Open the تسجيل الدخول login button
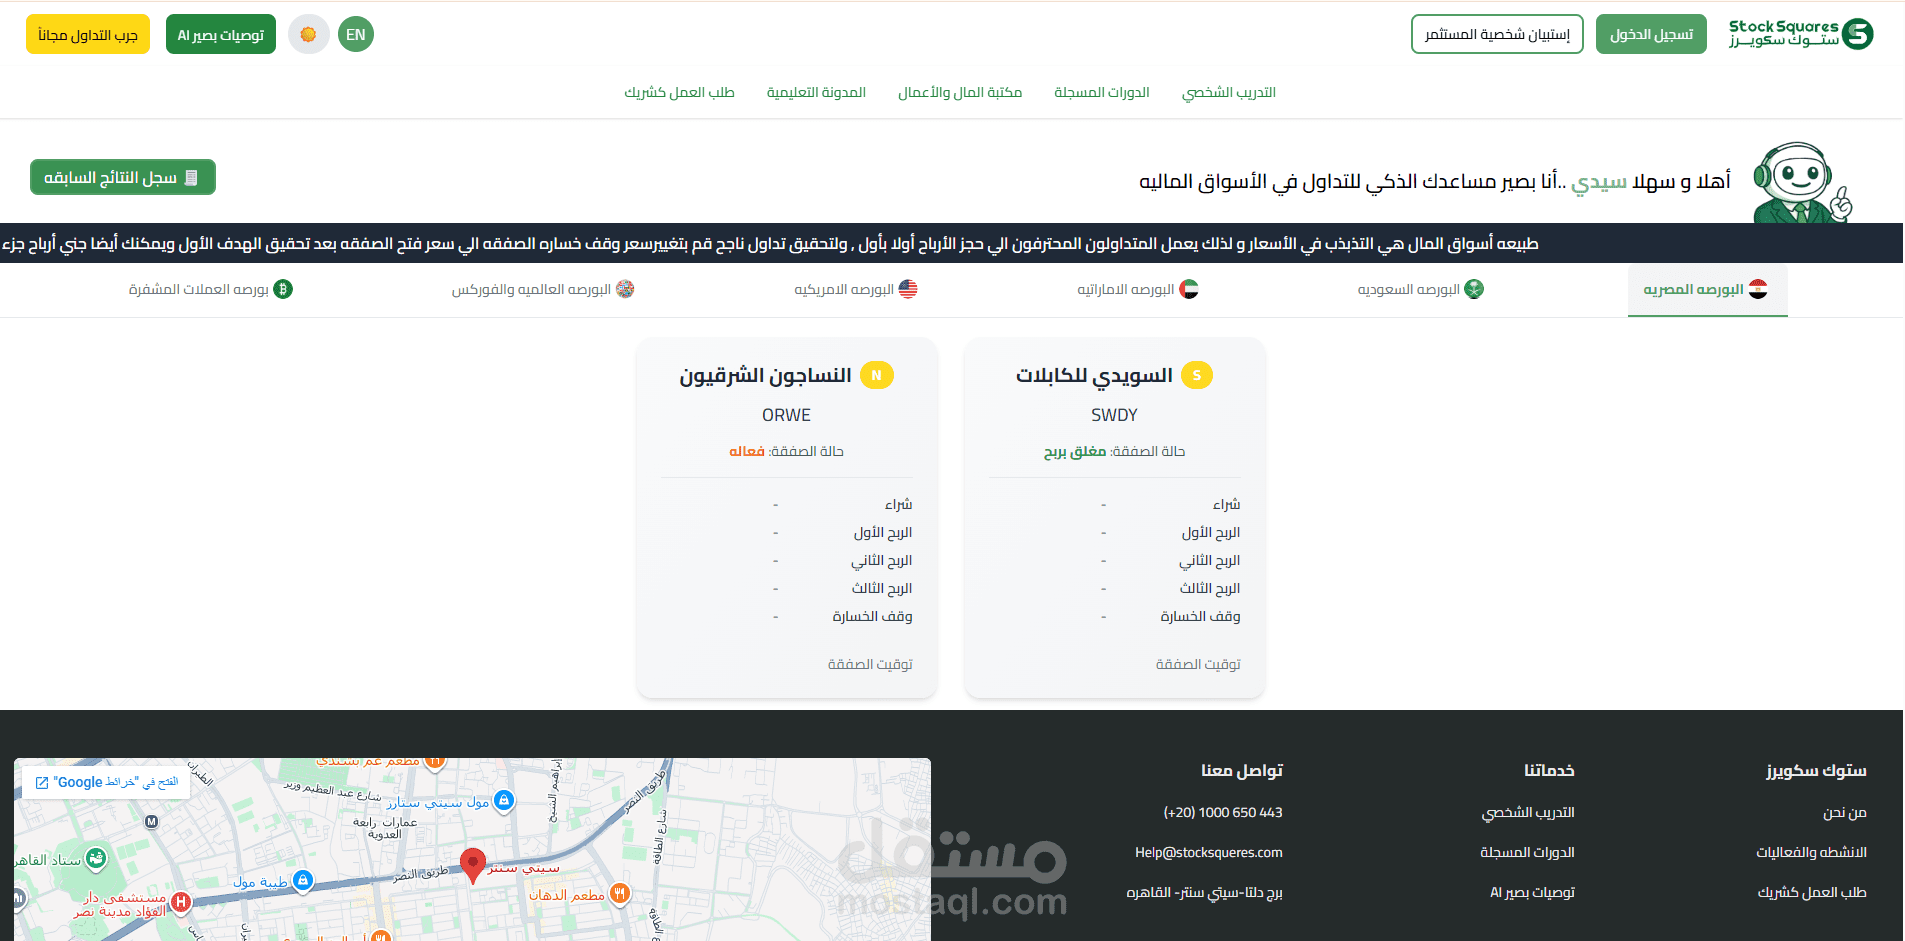The image size is (1905, 941). pyautogui.click(x=1651, y=34)
